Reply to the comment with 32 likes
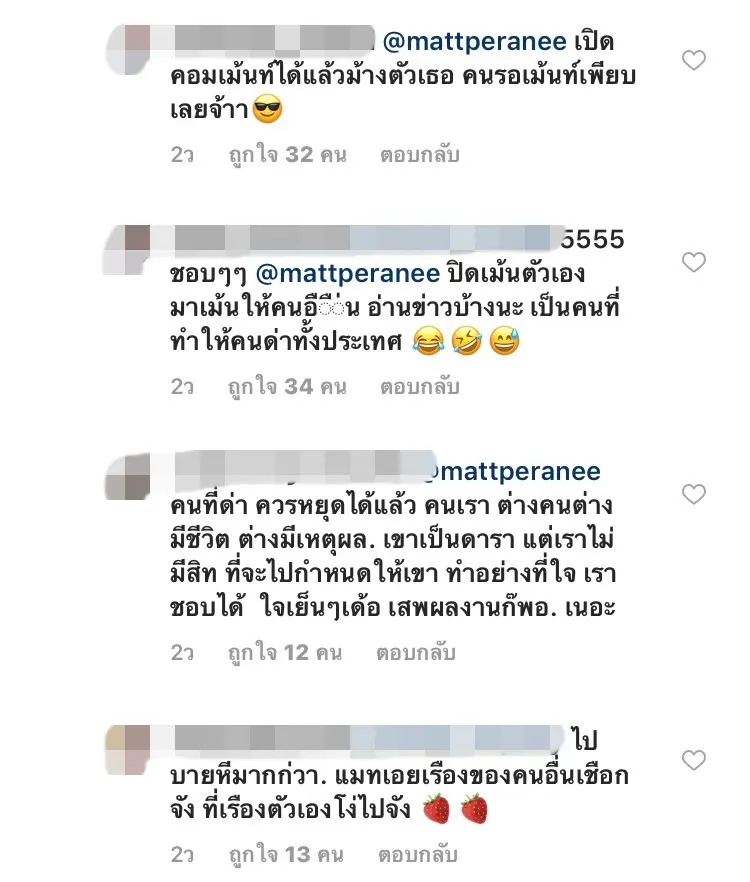The image size is (750, 882). (420, 155)
